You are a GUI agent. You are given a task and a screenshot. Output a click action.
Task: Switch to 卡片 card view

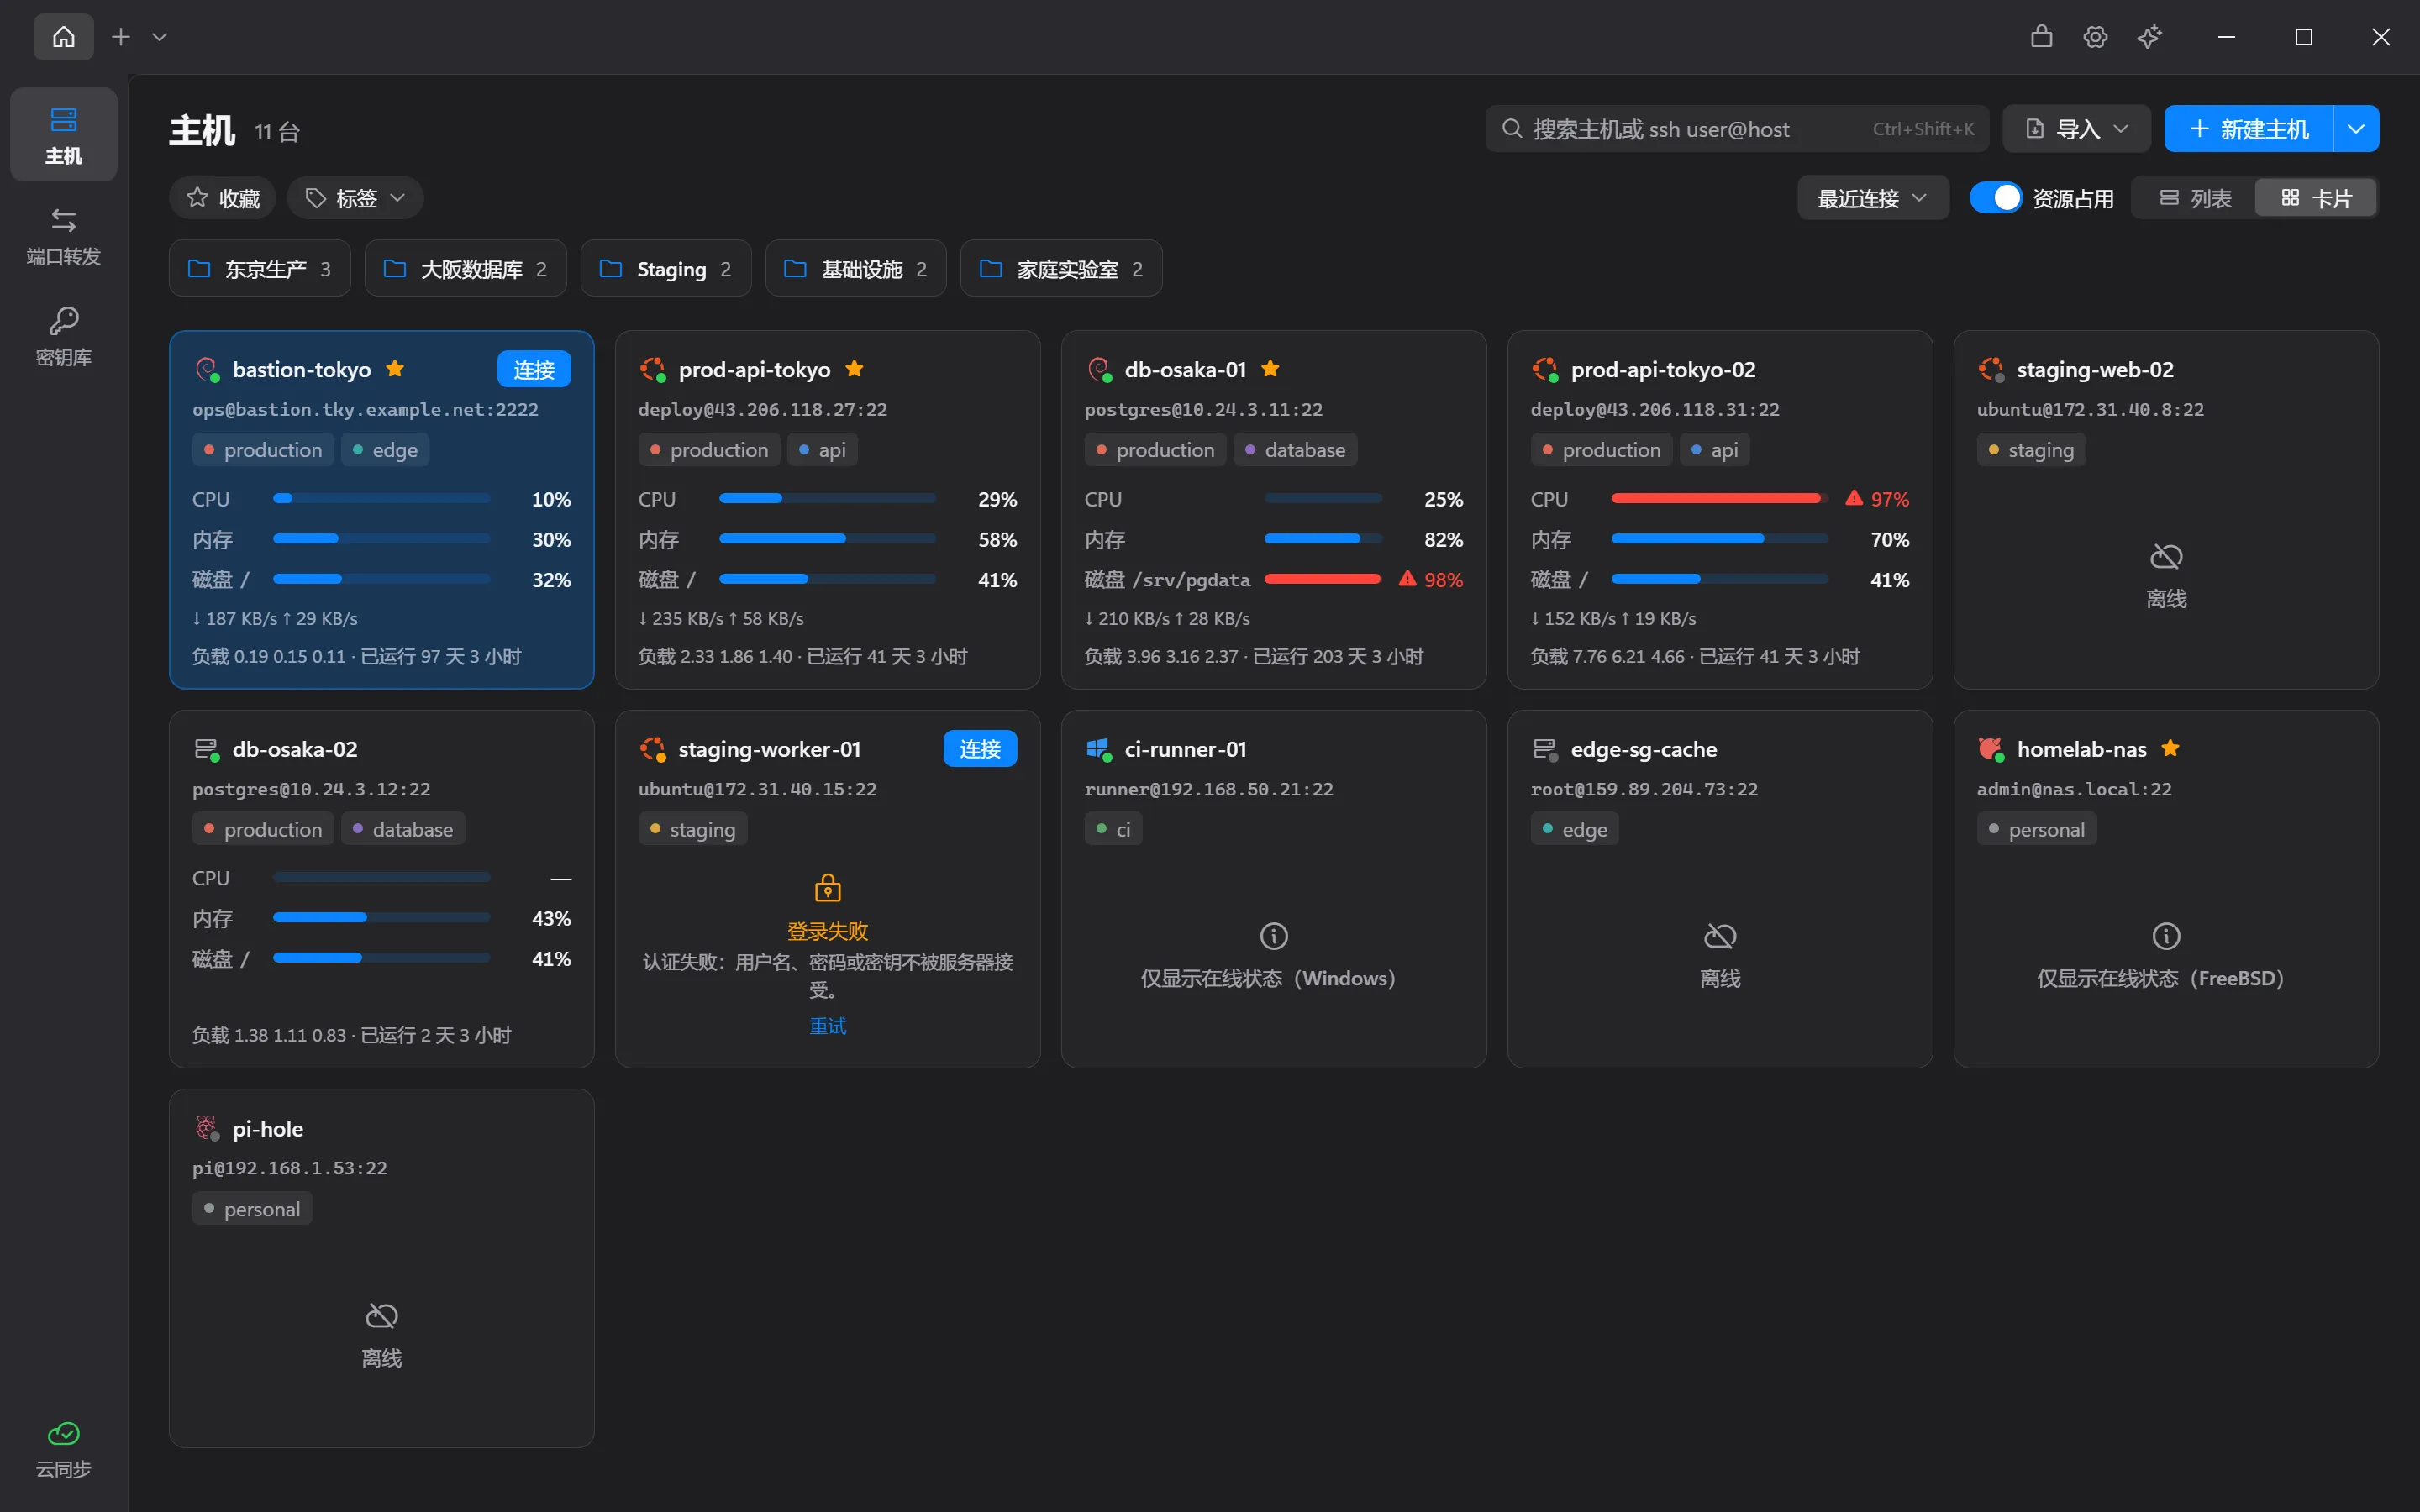click(2315, 198)
